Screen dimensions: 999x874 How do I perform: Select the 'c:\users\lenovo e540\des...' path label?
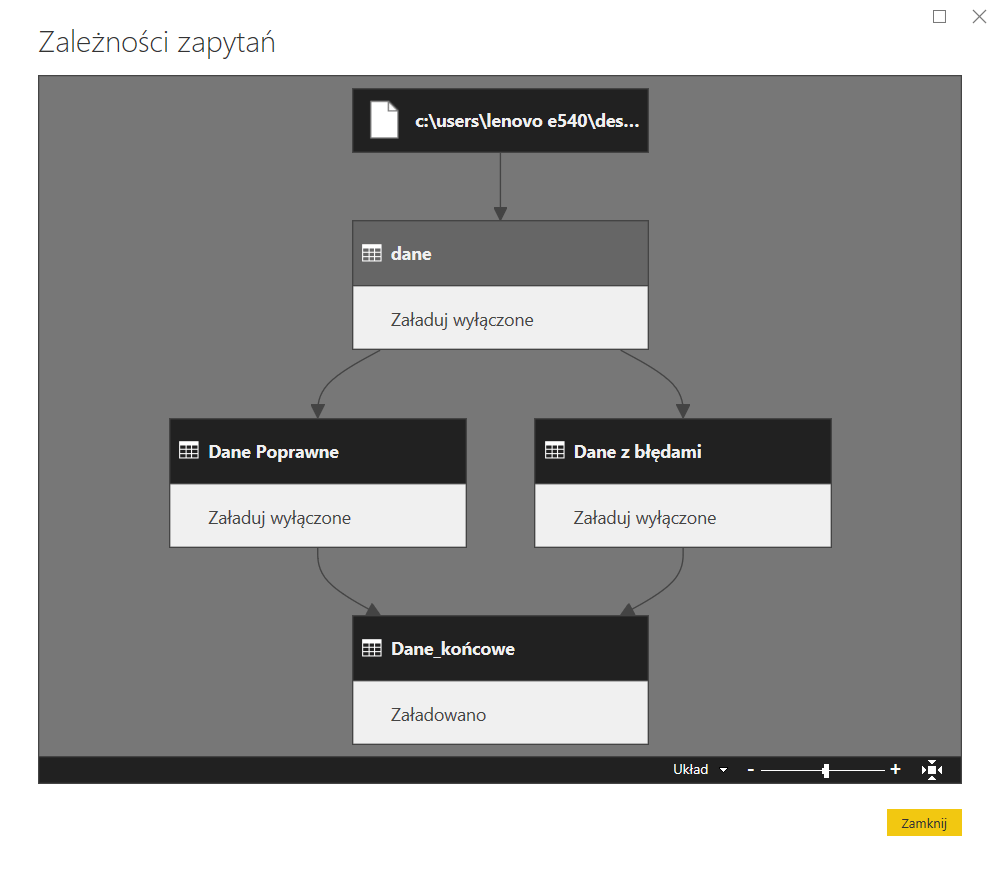(527, 122)
